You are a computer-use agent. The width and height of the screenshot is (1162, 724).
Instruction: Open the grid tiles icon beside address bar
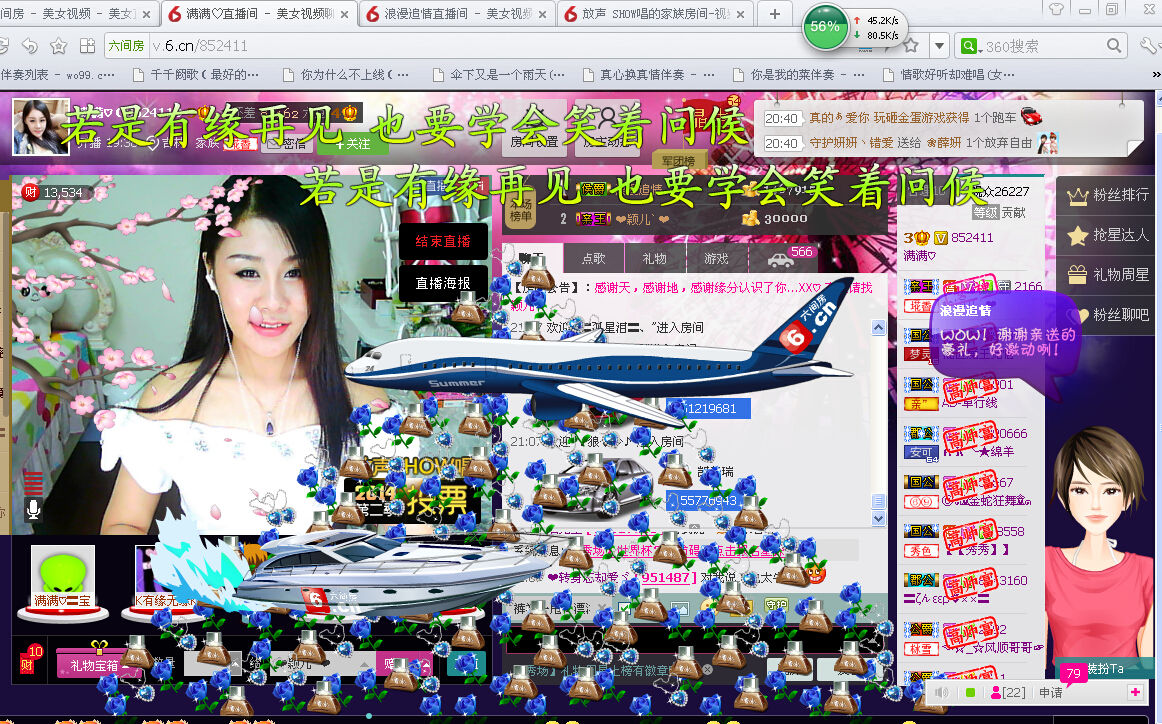point(87,46)
